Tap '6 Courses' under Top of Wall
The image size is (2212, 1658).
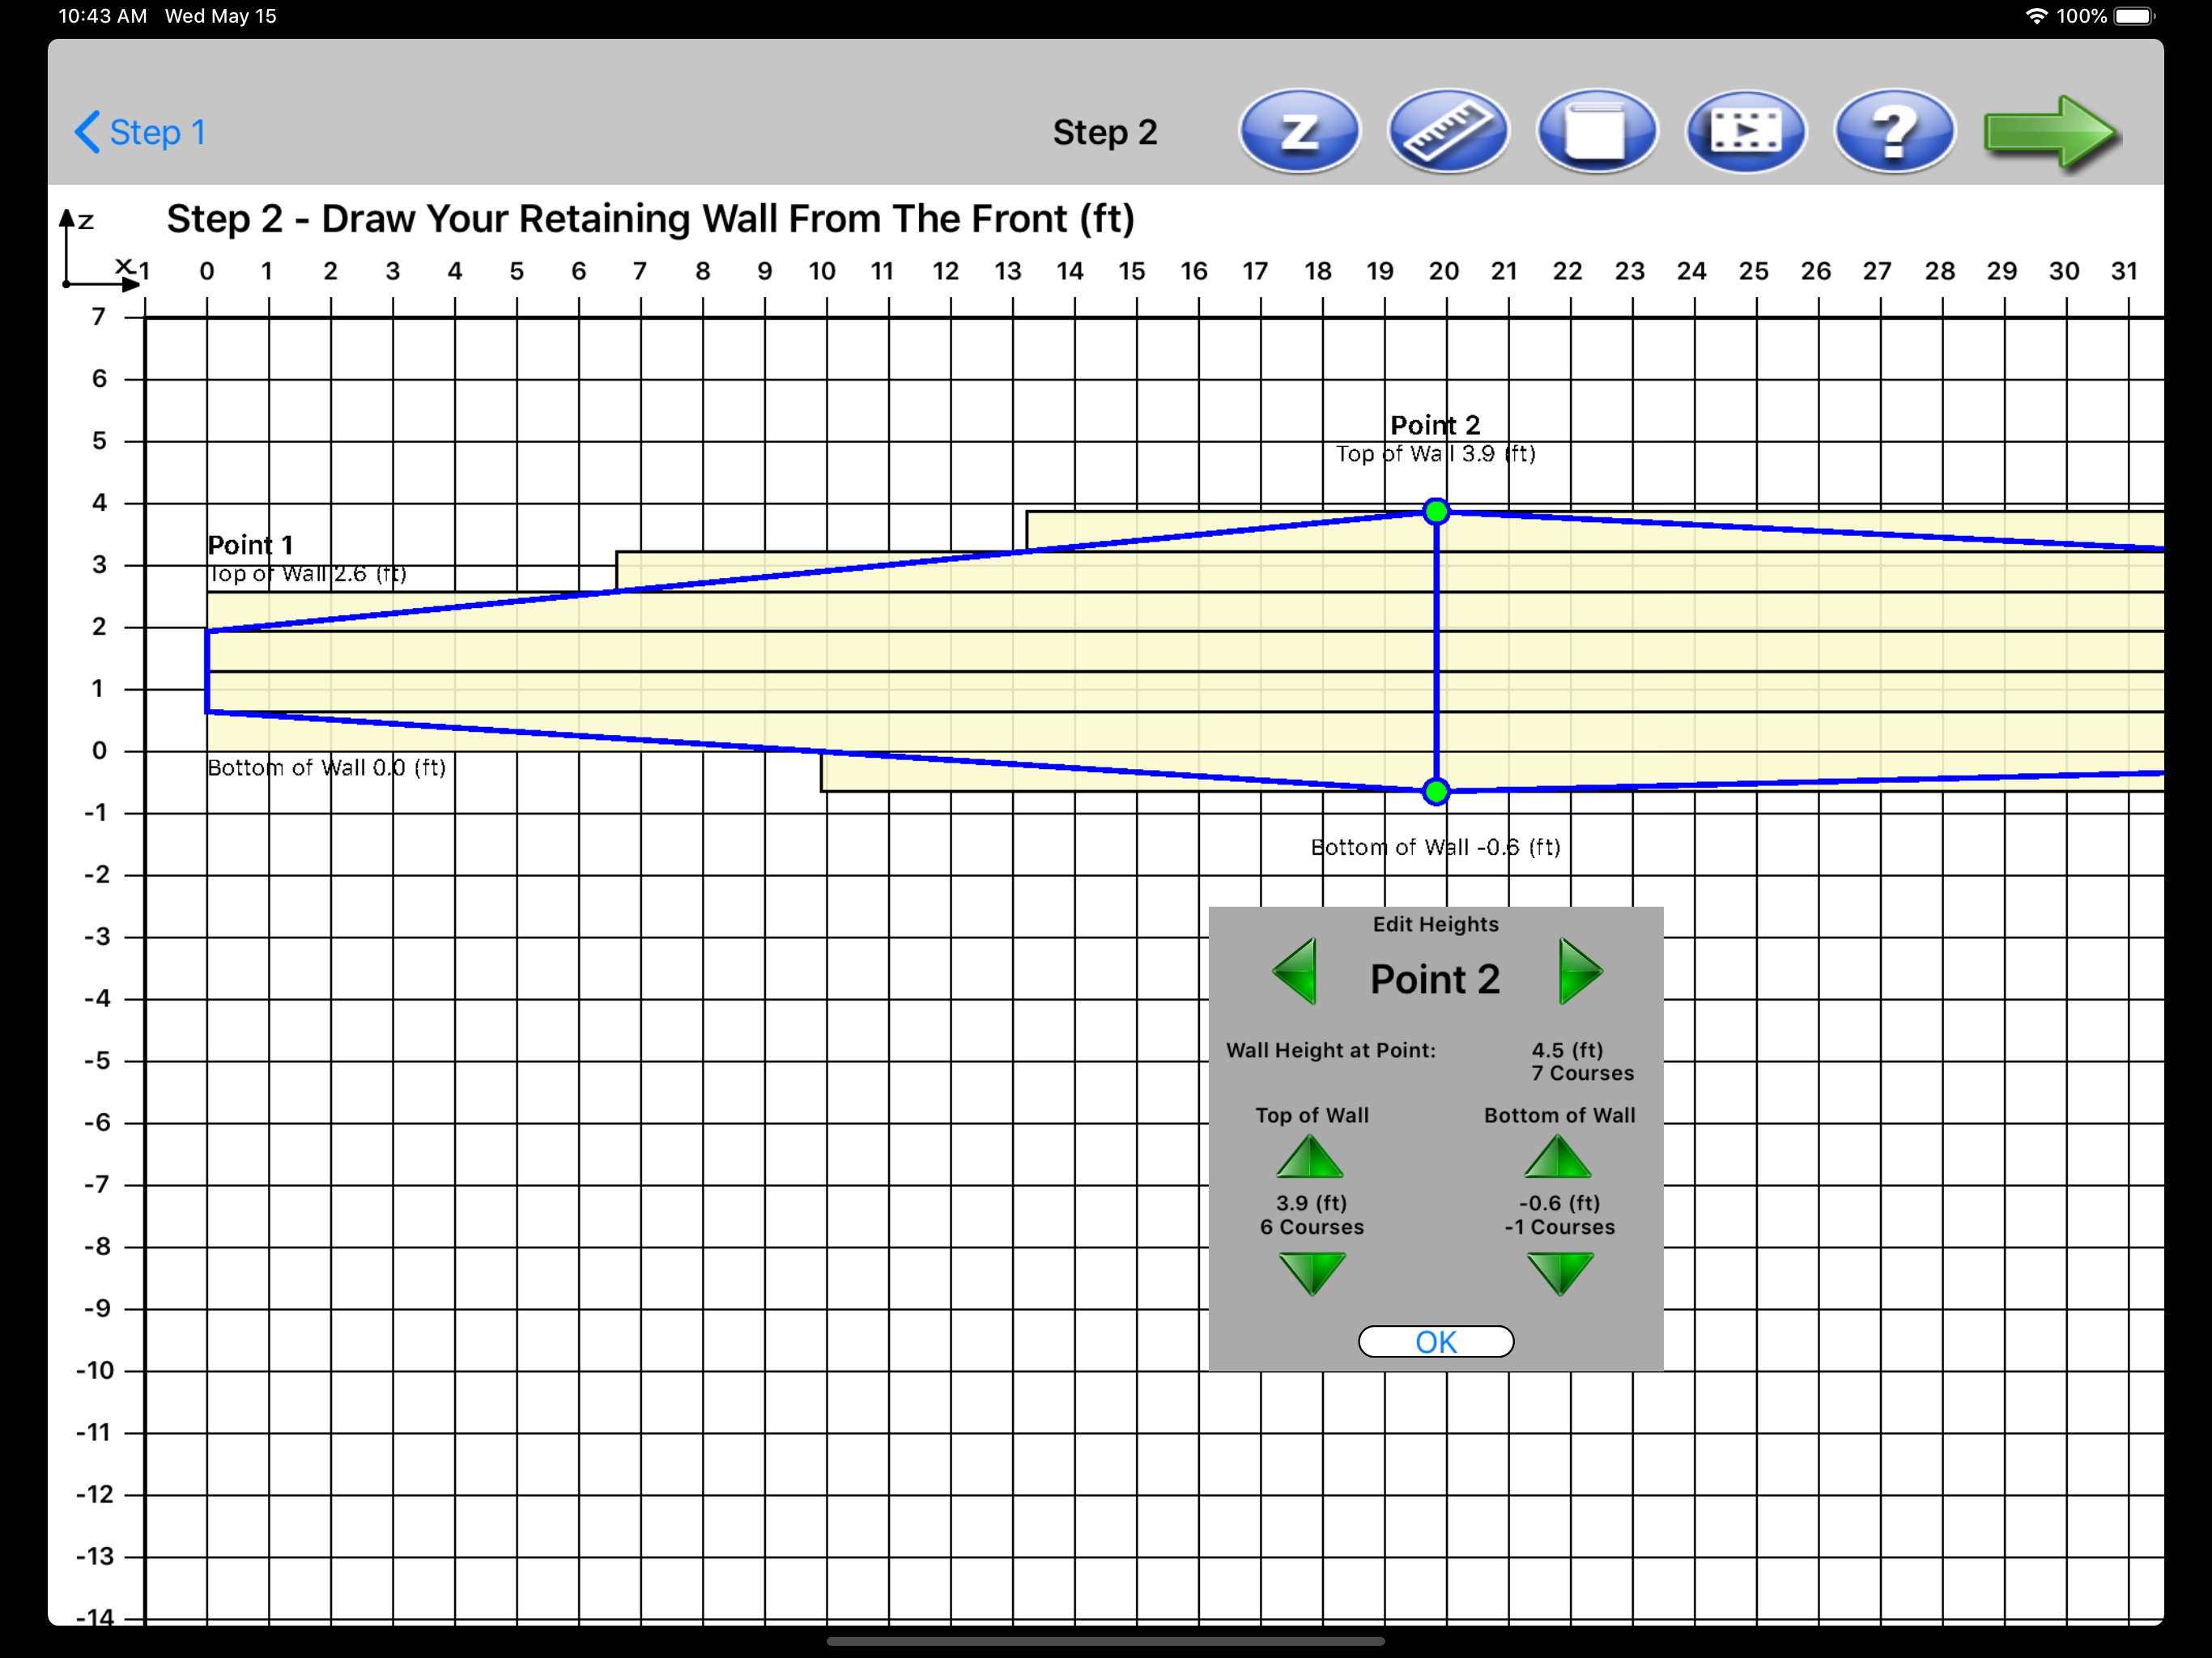(1312, 1227)
